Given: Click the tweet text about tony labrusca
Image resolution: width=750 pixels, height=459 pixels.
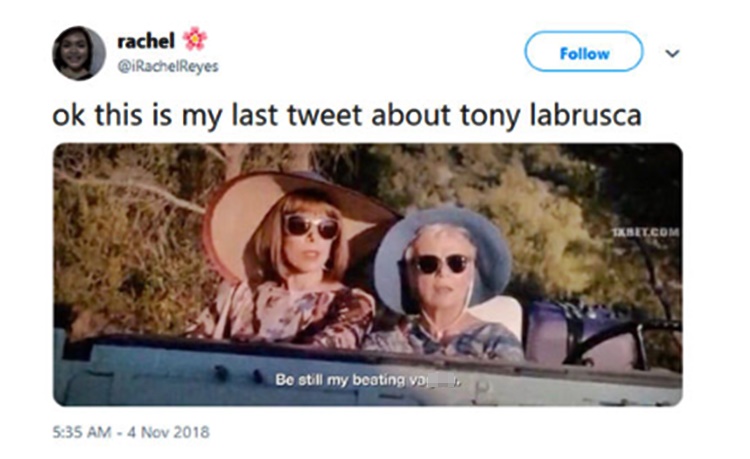Looking at the screenshot, I should pos(347,115).
